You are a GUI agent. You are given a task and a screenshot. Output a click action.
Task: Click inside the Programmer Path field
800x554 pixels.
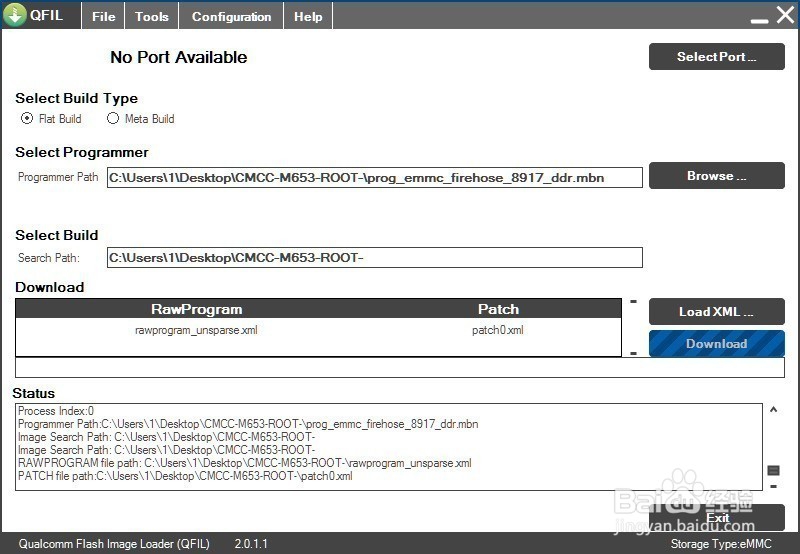click(x=374, y=178)
